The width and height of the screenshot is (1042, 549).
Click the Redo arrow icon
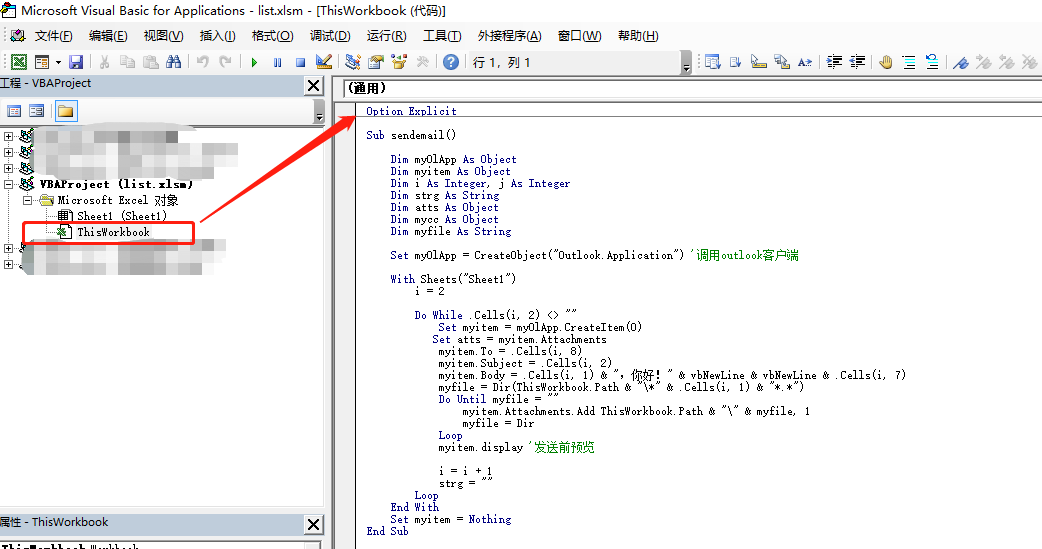[x=226, y=62]
